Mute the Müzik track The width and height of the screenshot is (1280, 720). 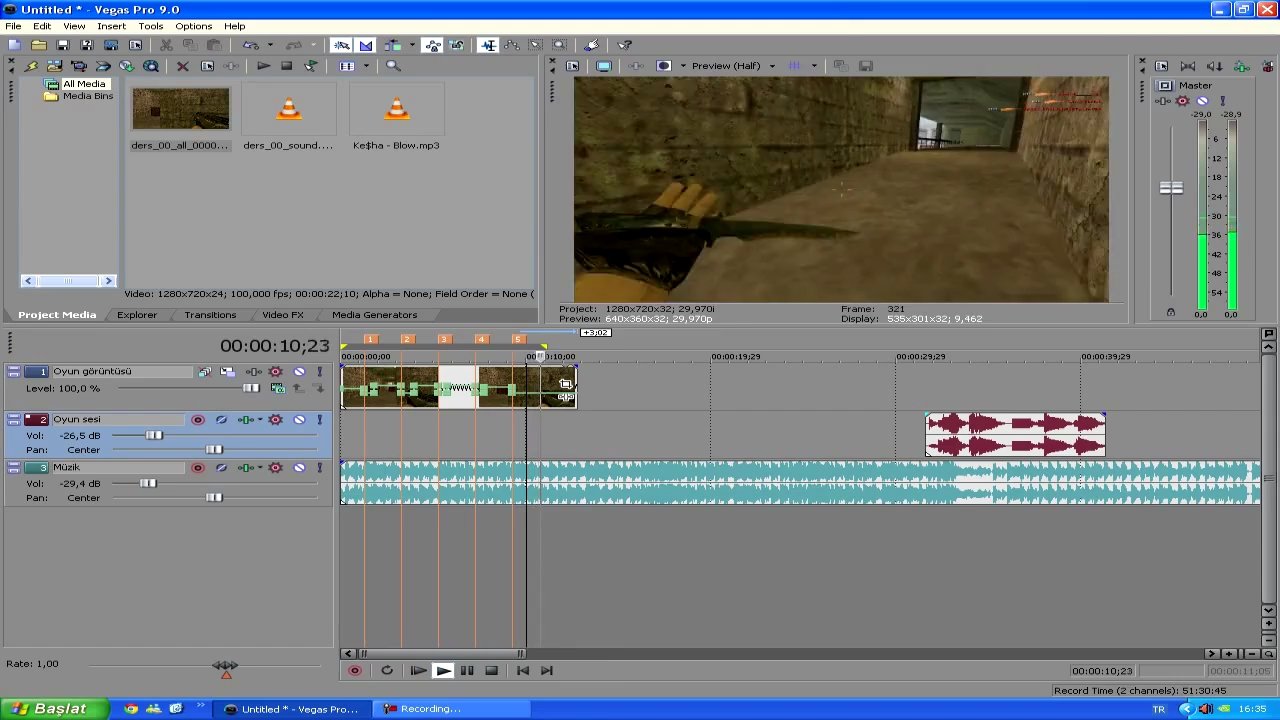point(299,468)
